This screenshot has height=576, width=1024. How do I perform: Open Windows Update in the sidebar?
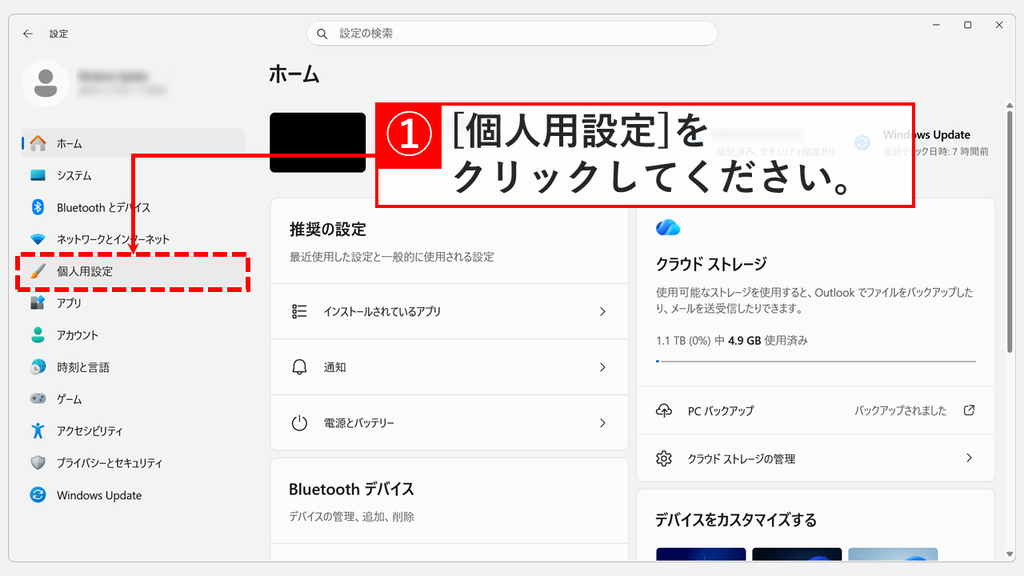click(133, 495)
